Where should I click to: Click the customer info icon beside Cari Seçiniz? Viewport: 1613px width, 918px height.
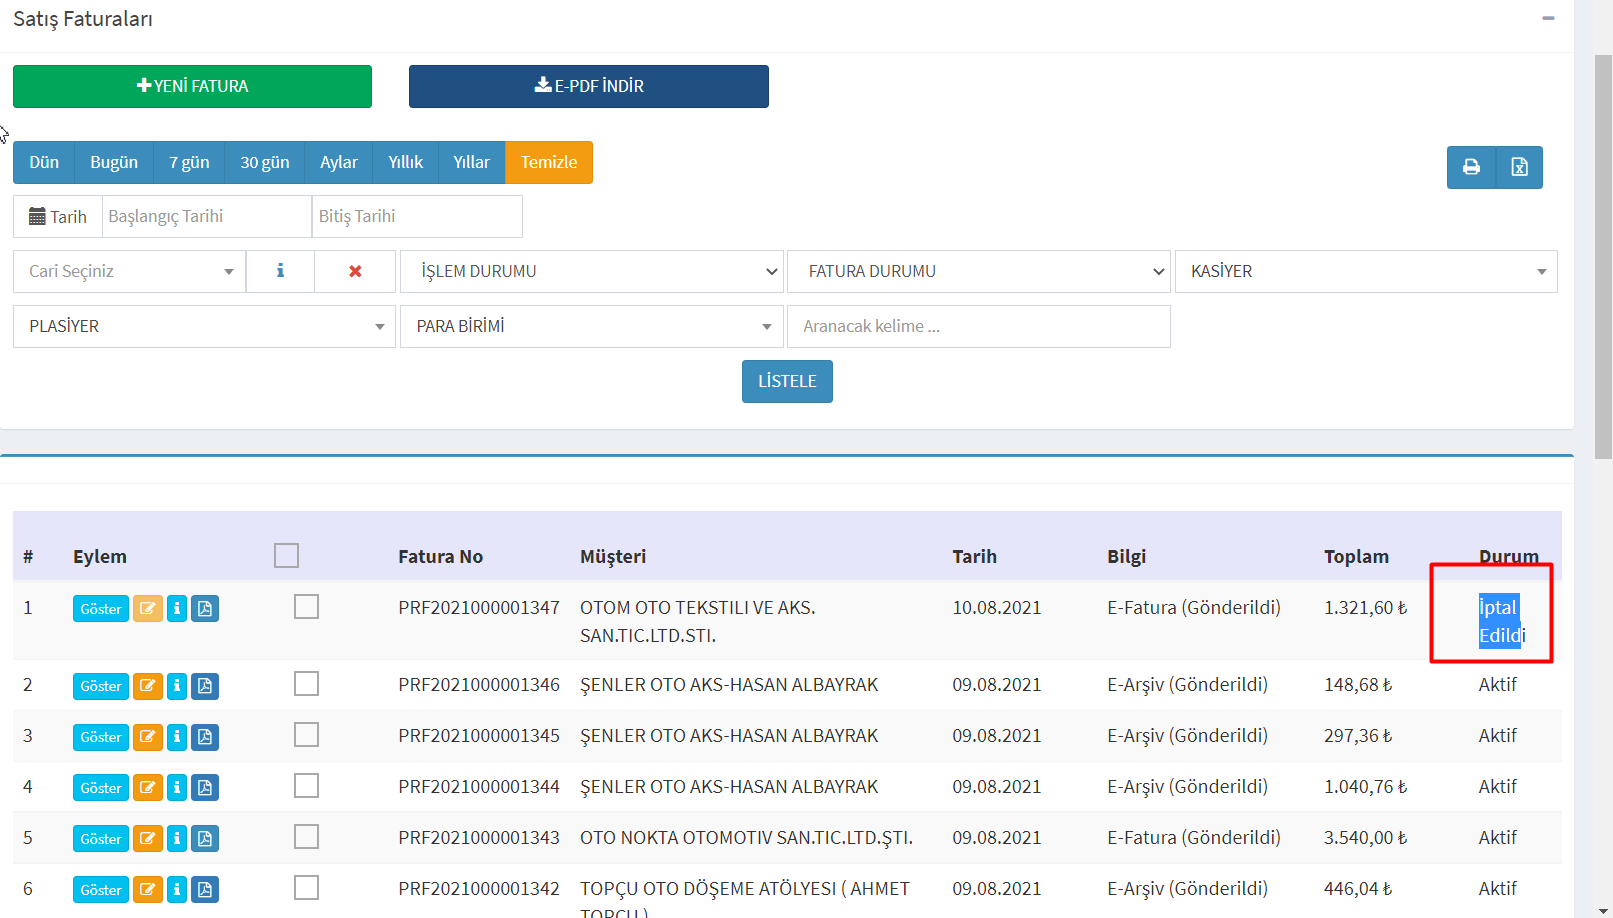pos(280,271)
